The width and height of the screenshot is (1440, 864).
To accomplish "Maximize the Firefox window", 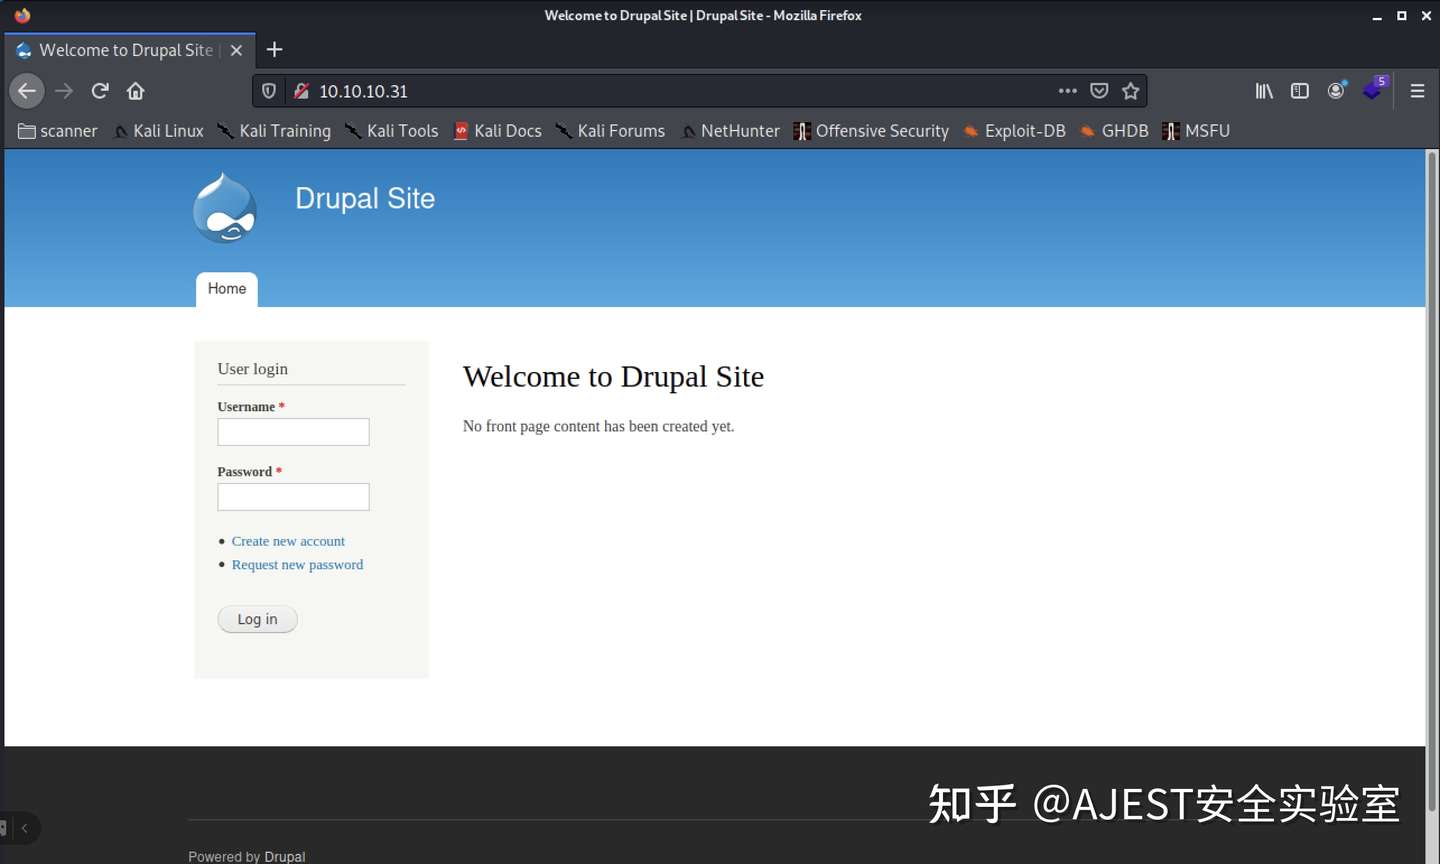I will pyautogui.click(x=1402, y=16).
